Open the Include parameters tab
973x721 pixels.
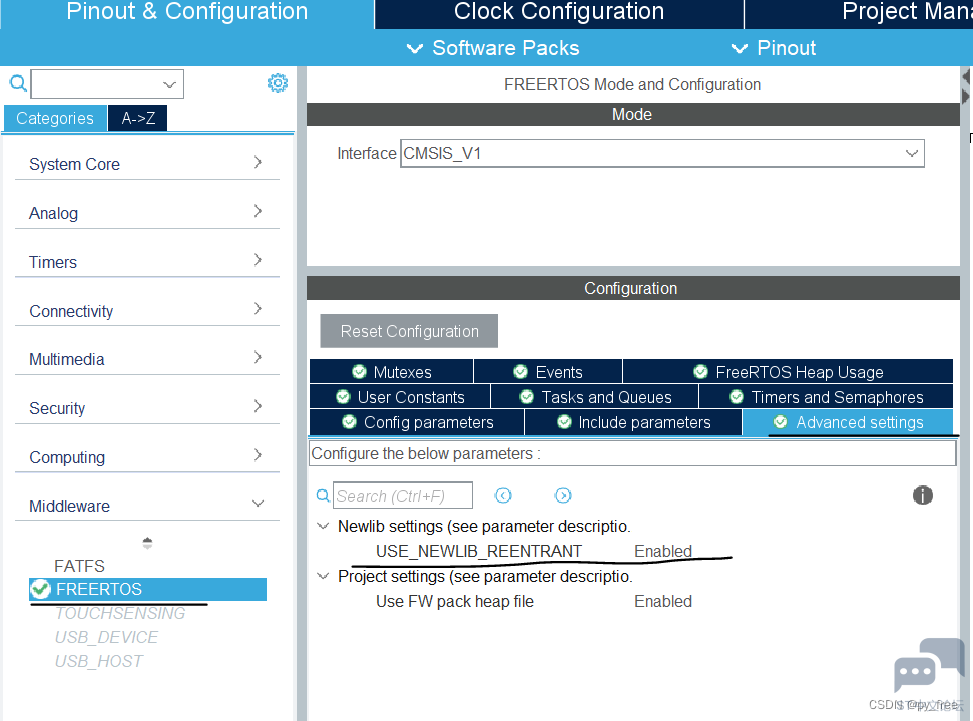(634, 422)
